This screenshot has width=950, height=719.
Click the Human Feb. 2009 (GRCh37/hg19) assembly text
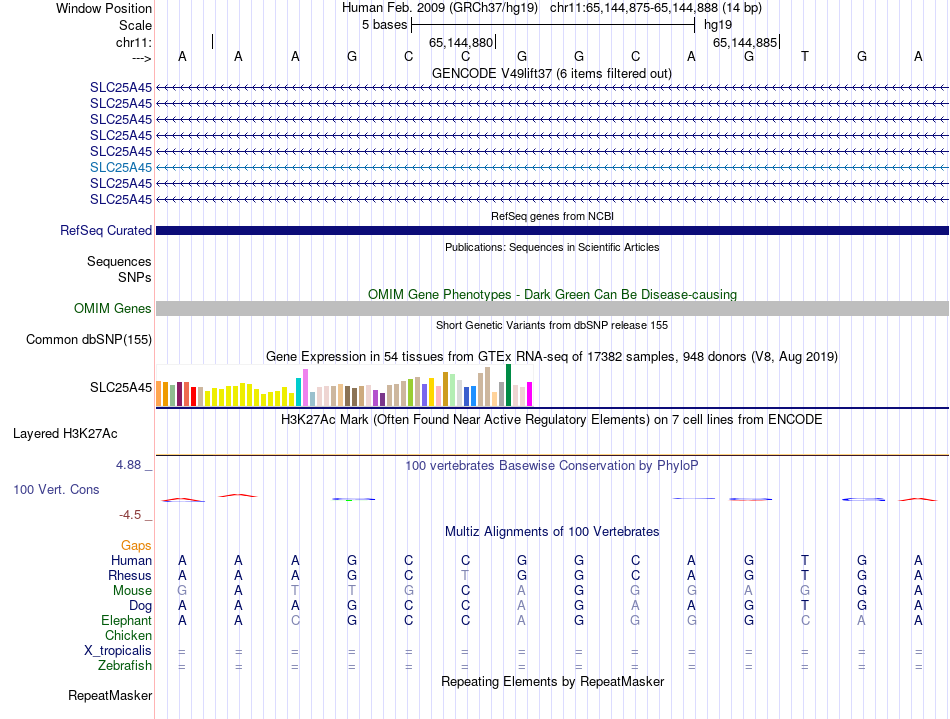click(440, 8)
